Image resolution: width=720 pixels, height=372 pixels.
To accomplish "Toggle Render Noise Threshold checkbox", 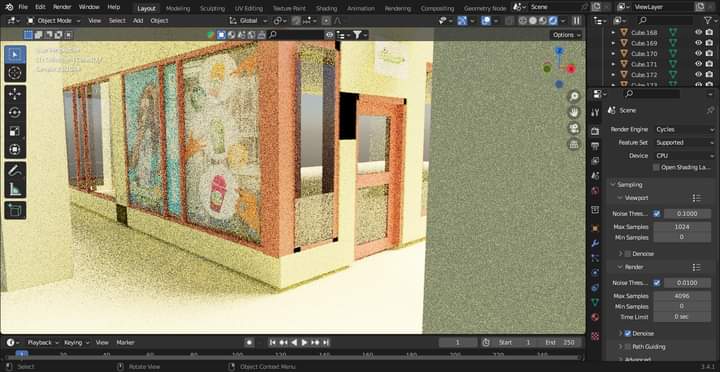I will tap(657, 283).
